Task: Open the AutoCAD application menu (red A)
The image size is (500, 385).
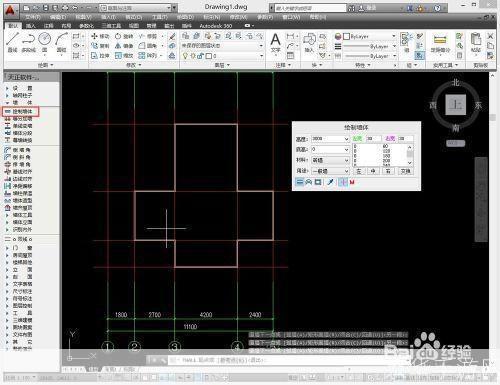Action: coord(11,10)
